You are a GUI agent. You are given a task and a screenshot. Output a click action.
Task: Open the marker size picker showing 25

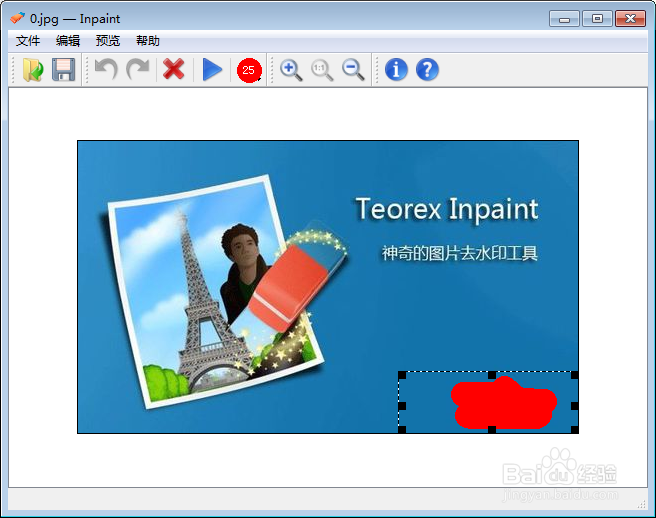pyautogui.click(x=249, y=70)
